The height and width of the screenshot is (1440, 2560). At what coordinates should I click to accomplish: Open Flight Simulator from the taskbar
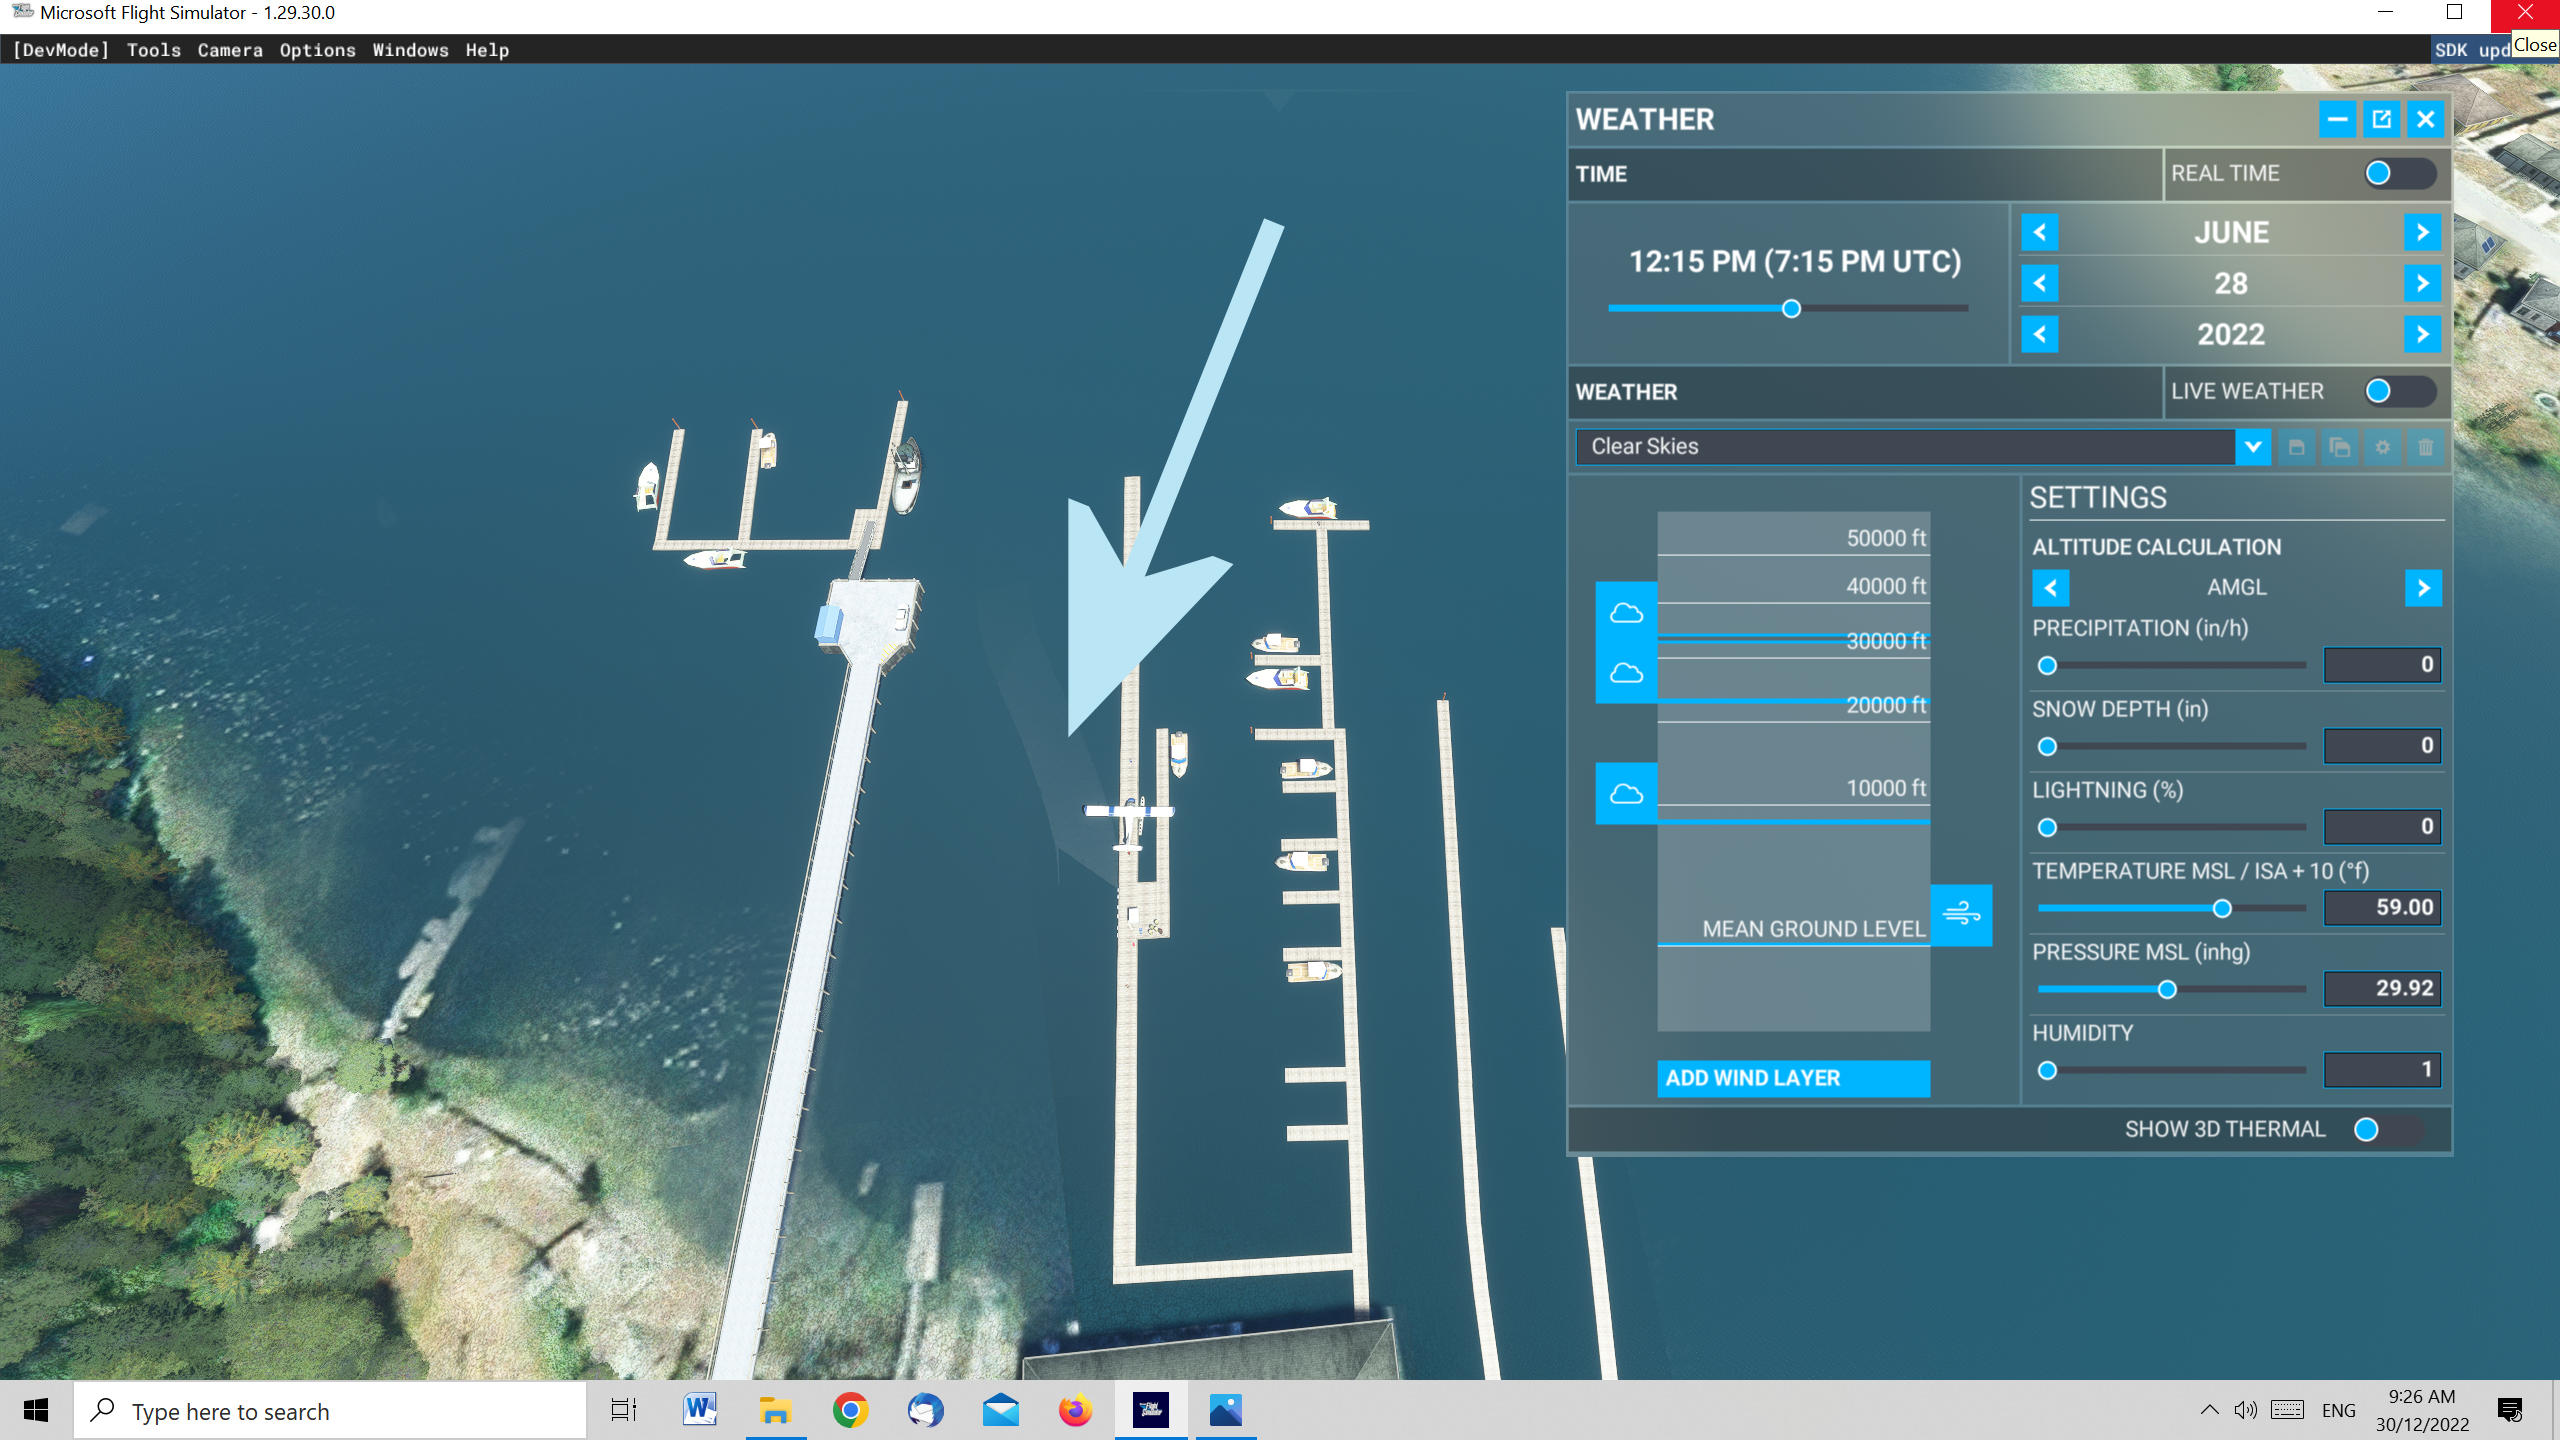pyautogui.click(x=1151, y=1410)
